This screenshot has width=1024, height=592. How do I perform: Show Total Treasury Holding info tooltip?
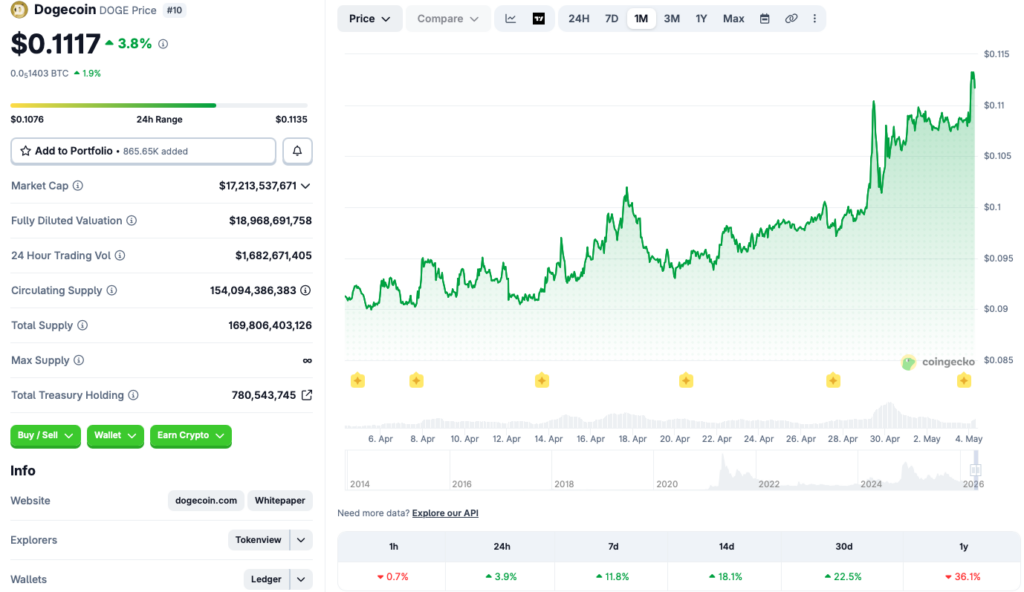click(x=133, y=395)
